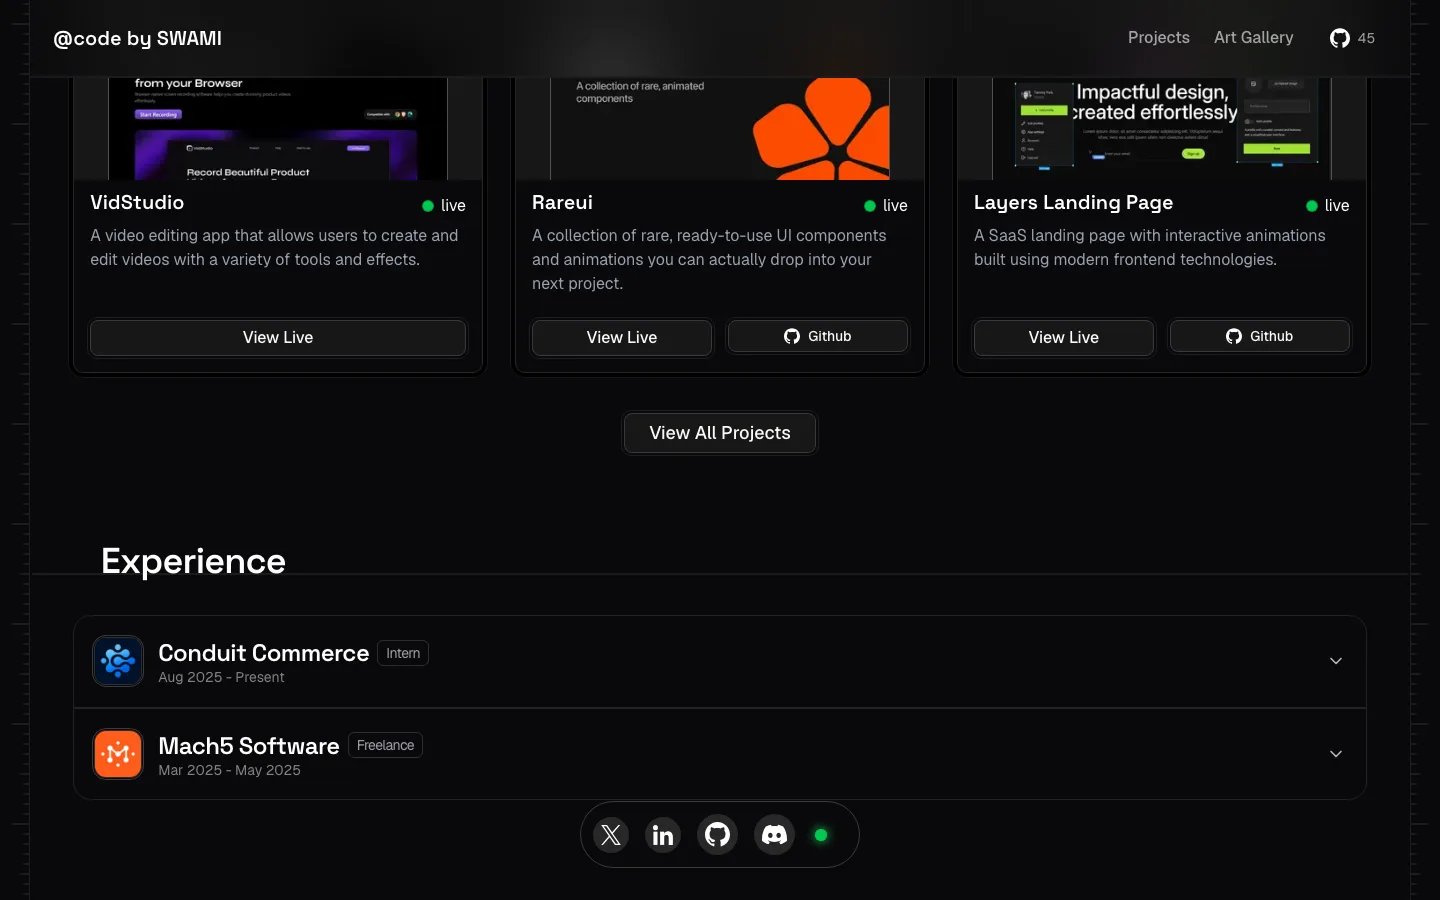
Task: Open View Live for Rareui
Action: pyautogui.click(x=622, y=338)
